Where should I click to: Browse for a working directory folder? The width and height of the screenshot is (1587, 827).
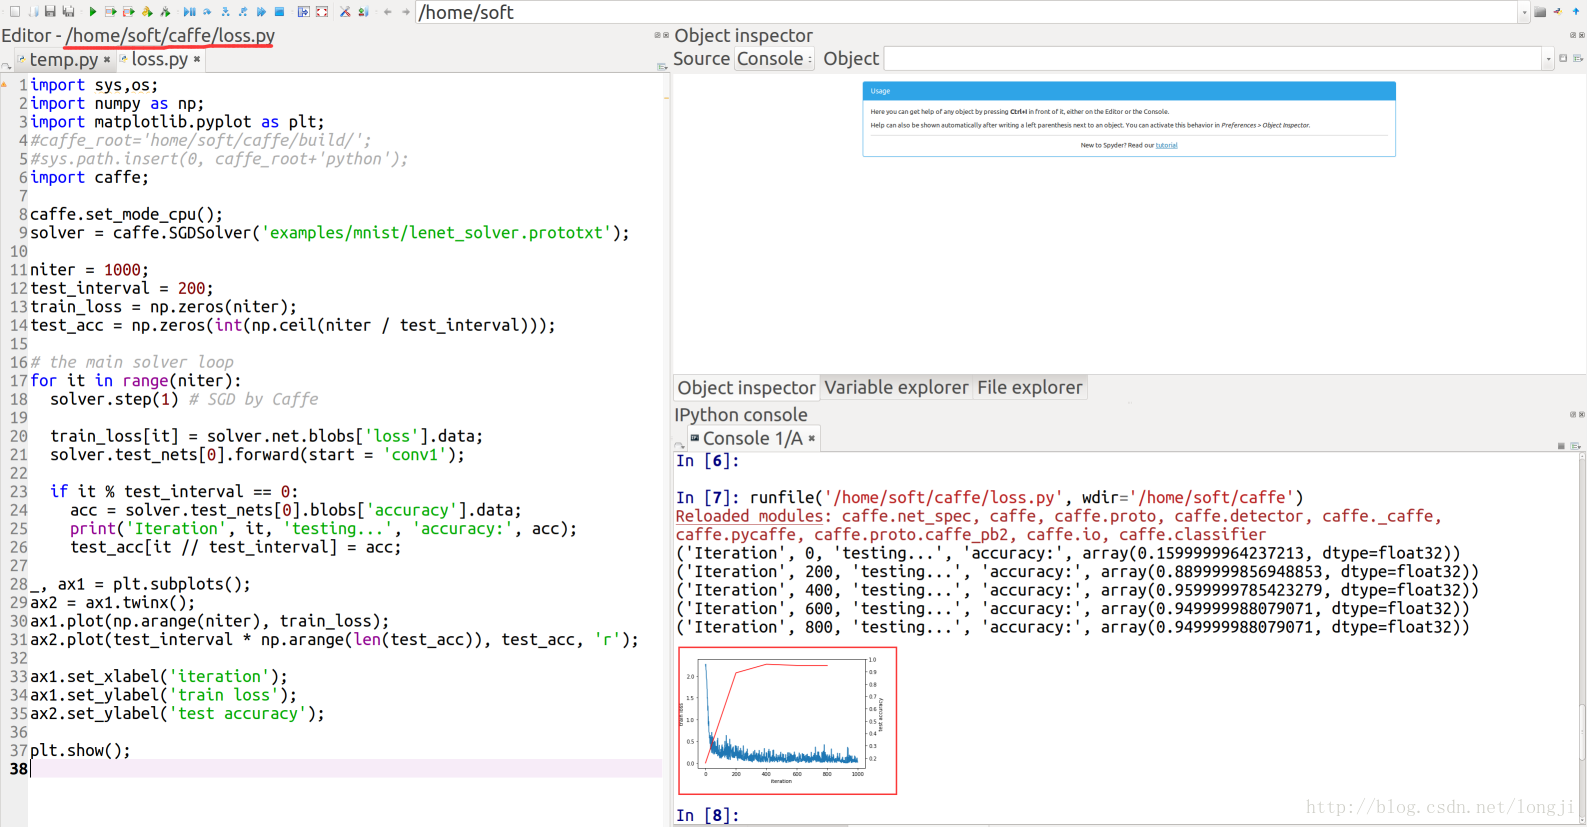click(x=1540, y=12)
